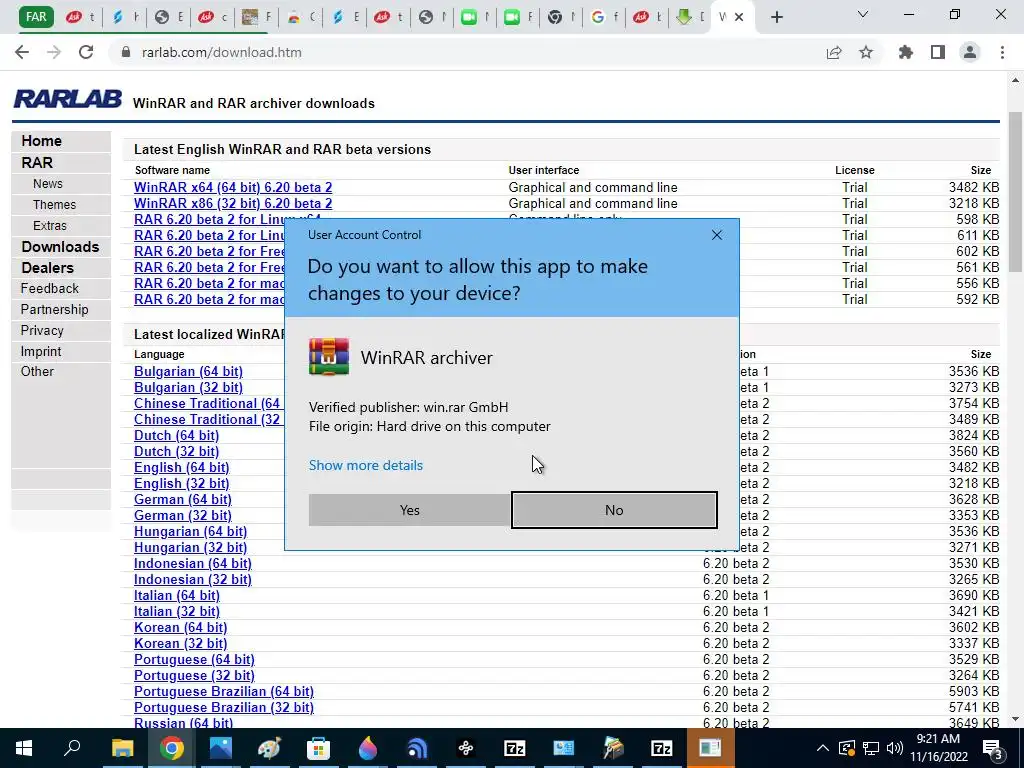Go back to the previous page
1024x768 pixels.
coord(22,52)
